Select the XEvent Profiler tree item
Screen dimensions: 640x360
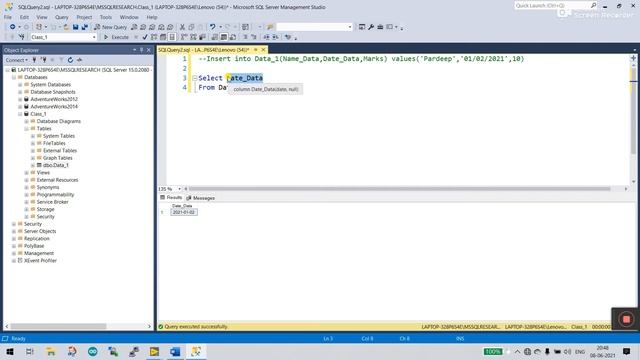[x=40, y=261]
